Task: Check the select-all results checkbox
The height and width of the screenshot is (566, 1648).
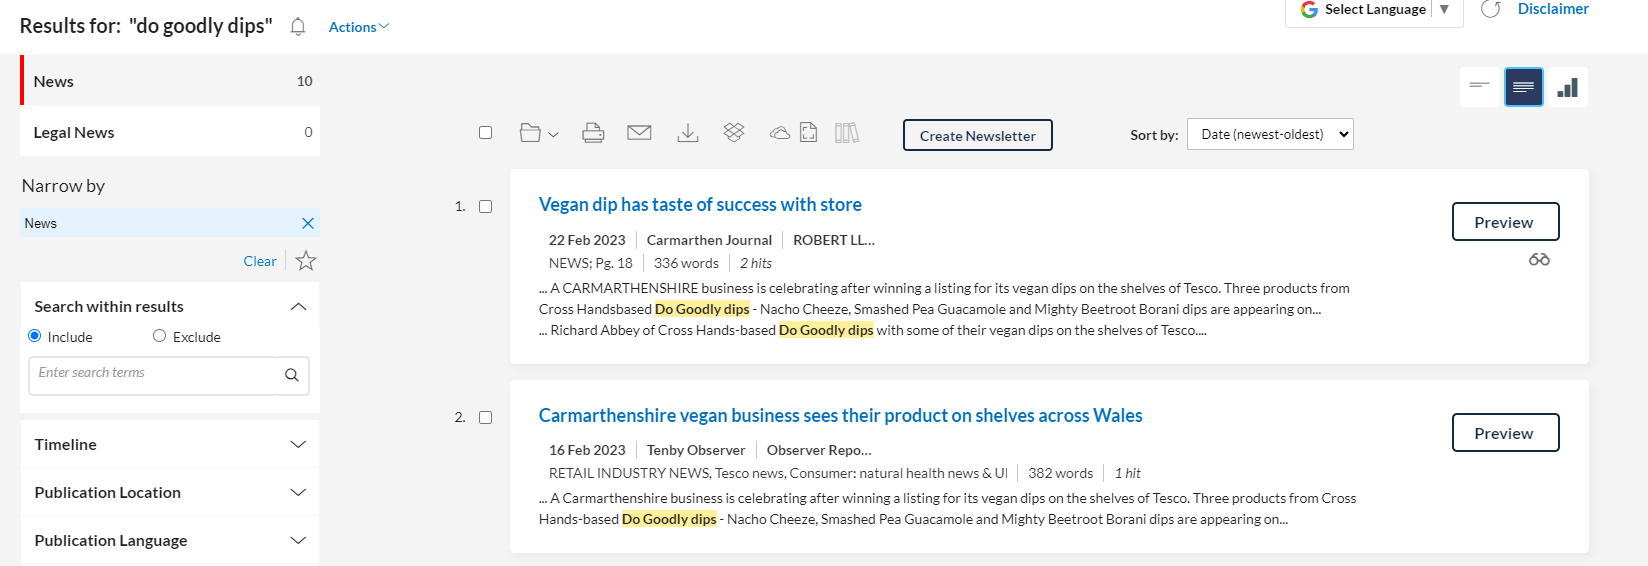Action: click(x=486, y=133)
